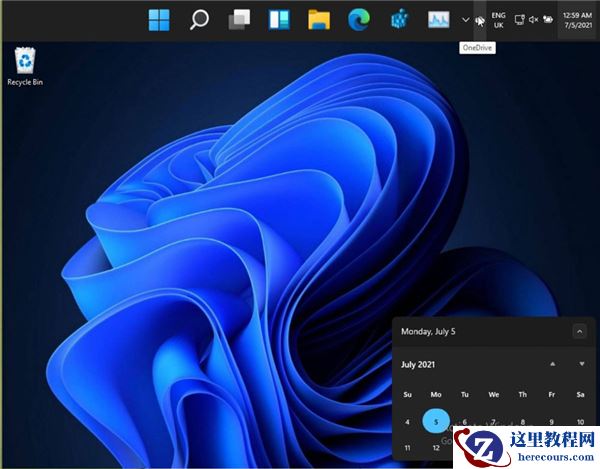The width and height of the screenshot is (600, 469).
Task: Open the Windows Start menu
Action: [x=159, y=20]
